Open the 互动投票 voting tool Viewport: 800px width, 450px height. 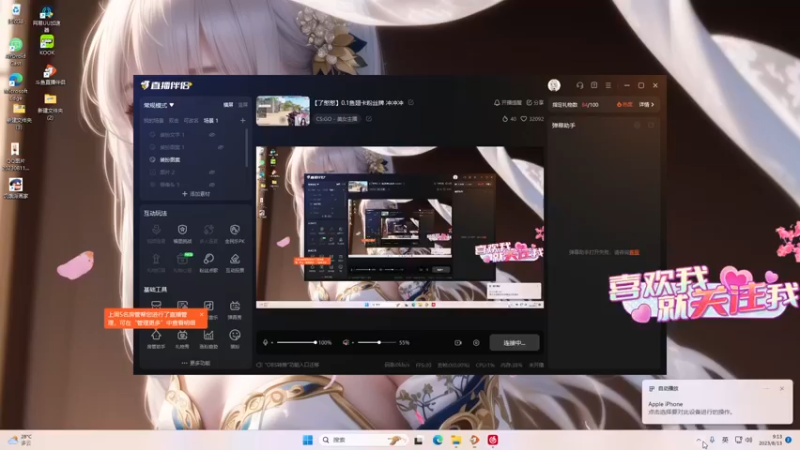click(x=235, y=262)
